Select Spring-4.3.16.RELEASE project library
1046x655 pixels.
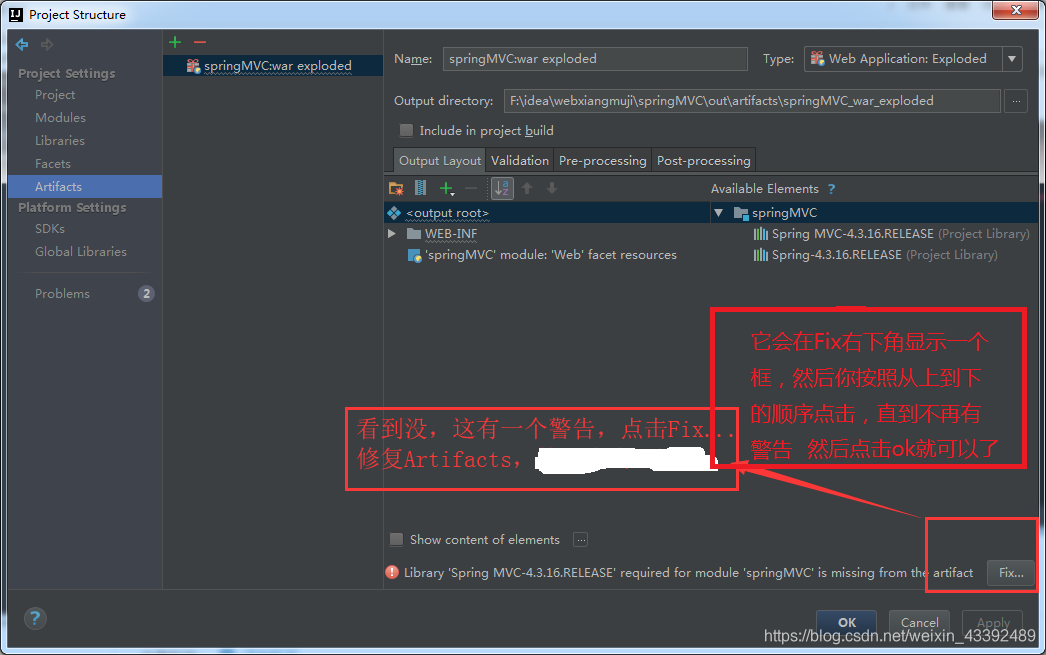(x=875, y=255)
